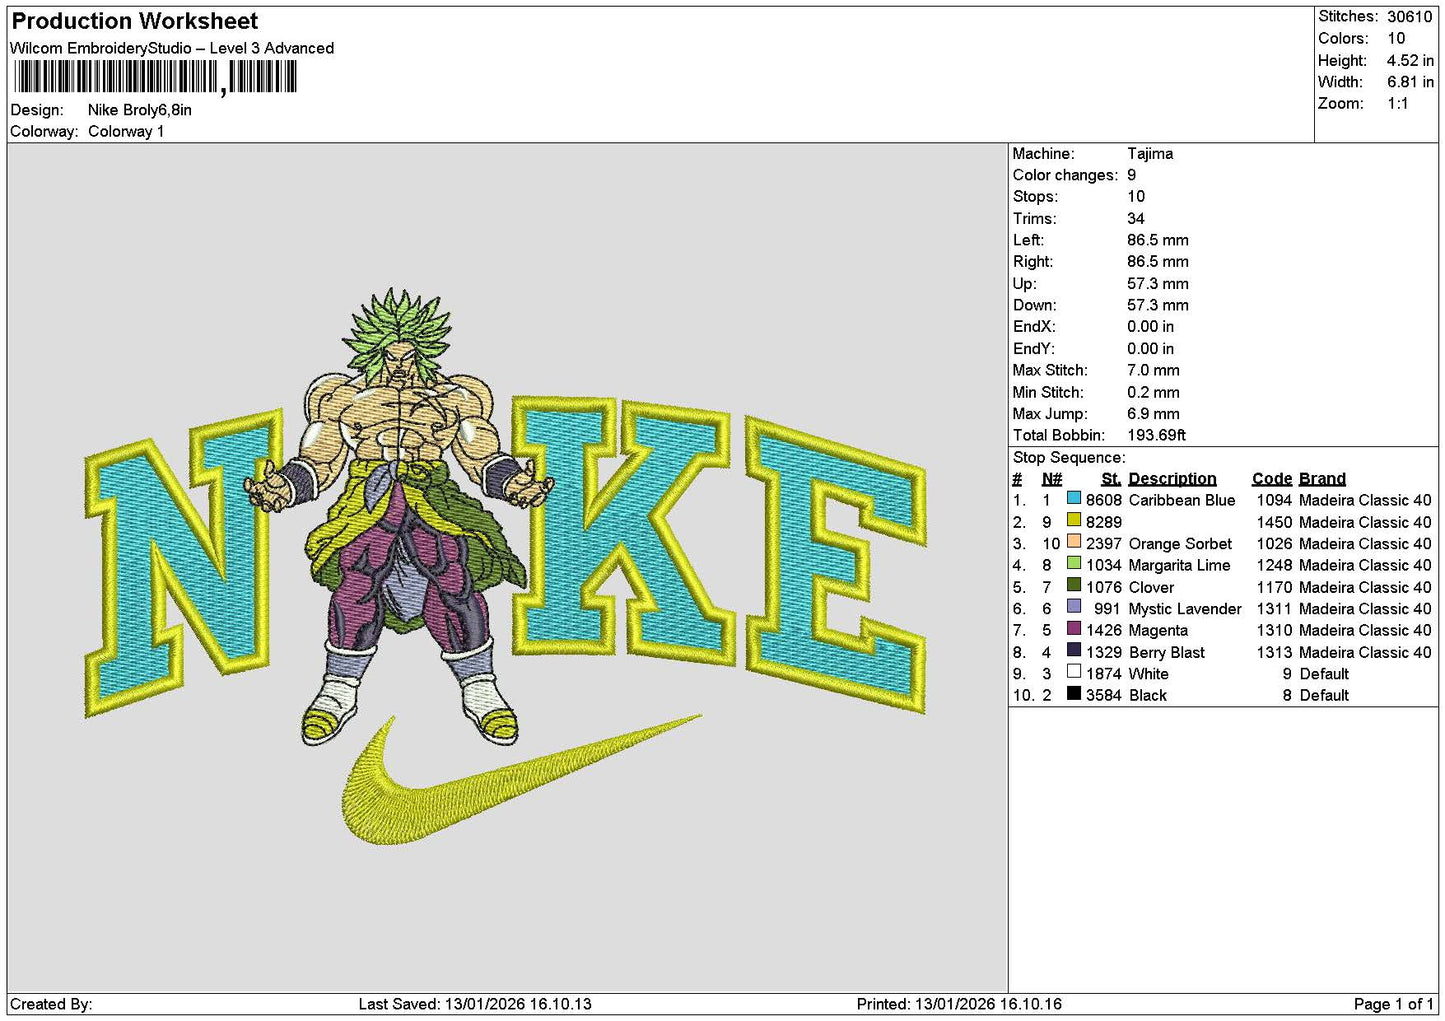Click the Caribbean Blue color swatch
The height and width of the screenshot is (1021, 1445).
coord(1074,499)
